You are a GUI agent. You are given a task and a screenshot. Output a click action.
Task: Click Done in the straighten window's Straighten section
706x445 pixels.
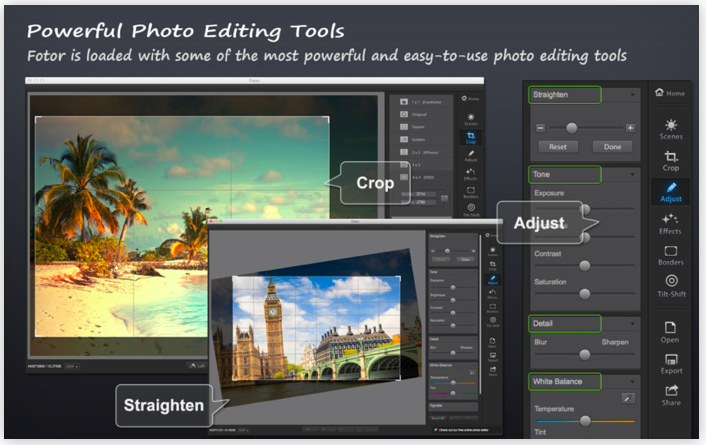pyautogui.click(x=466, y=259)
